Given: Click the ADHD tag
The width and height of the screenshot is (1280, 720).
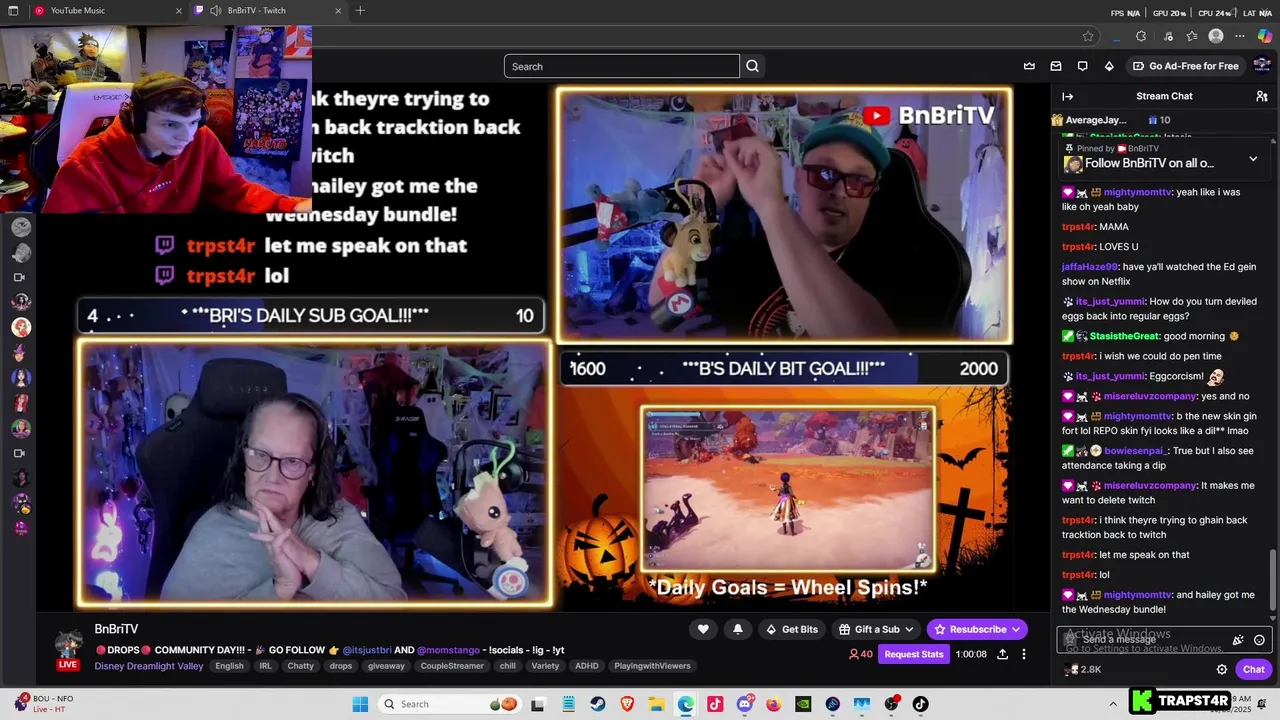Looking at the screenshot, I should 586,666.
